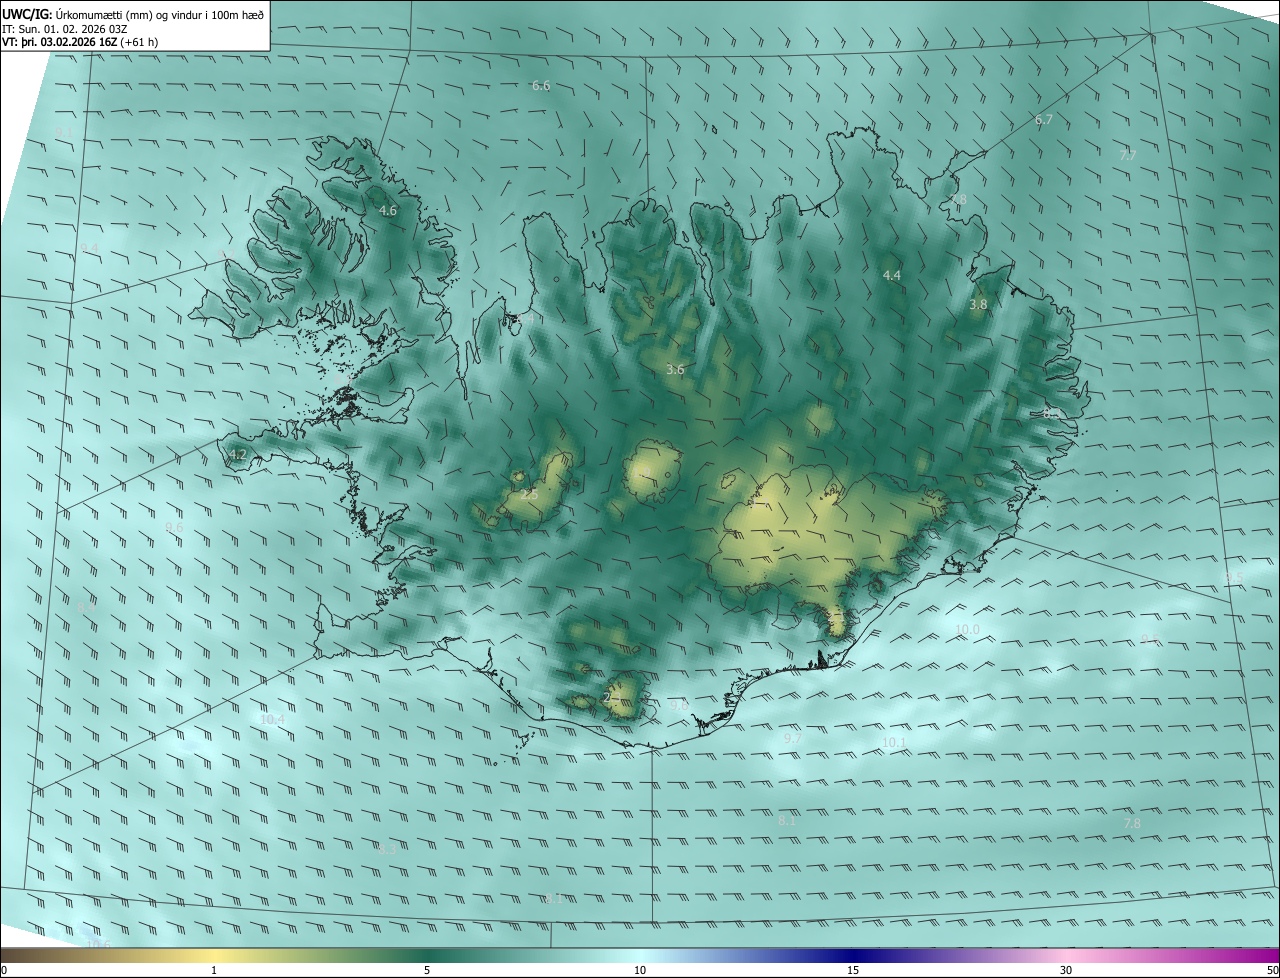Select the 2.5 value on the western glacier
The width and height of the screenshot is (1280, 978).
point(529,494)
